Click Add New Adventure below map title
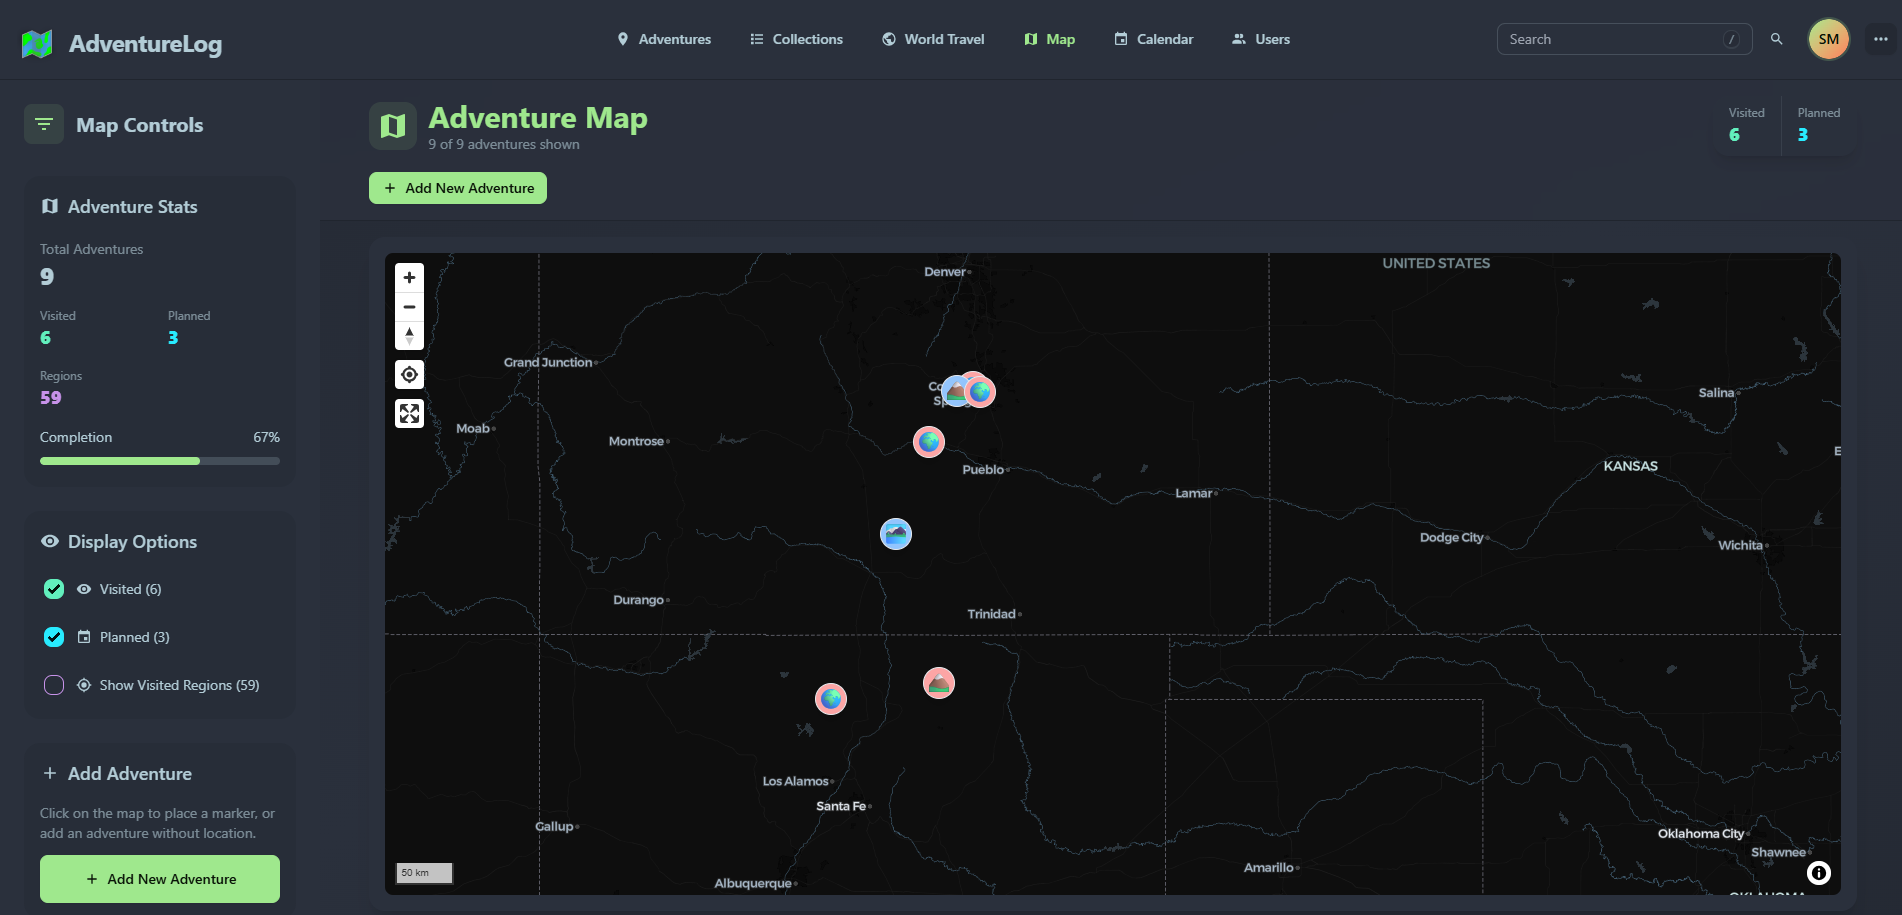The image size is (1902, 915). [458, 188]
